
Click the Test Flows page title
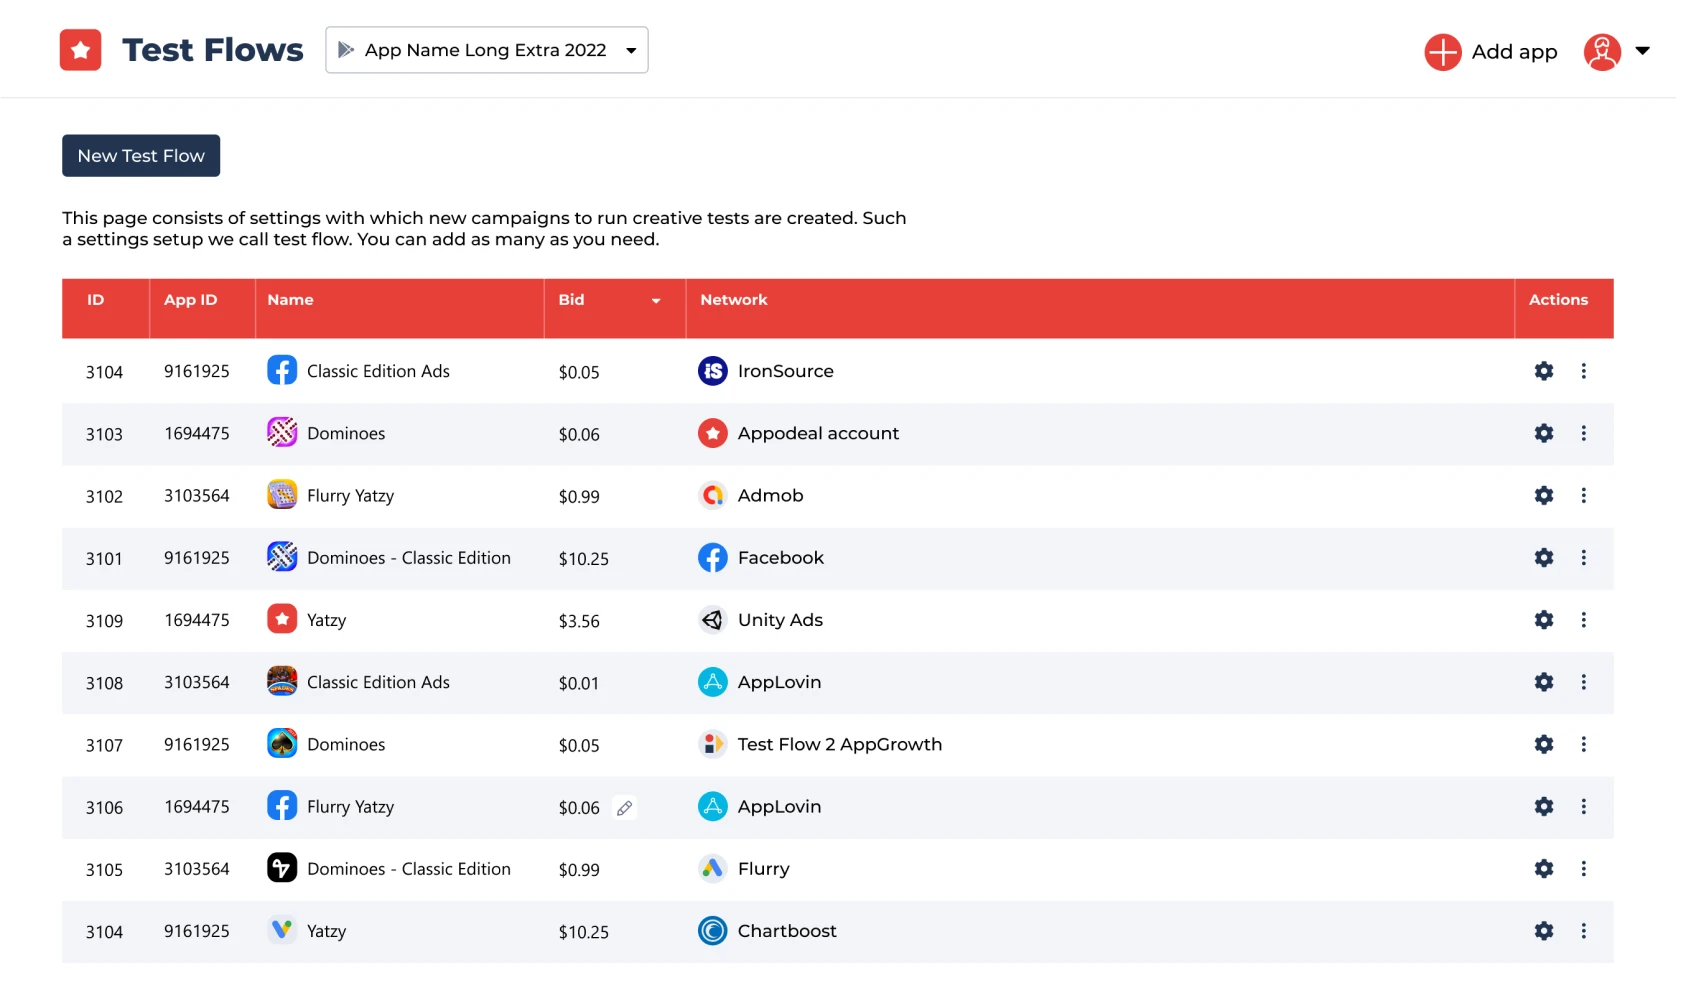(x=212, y=50)
